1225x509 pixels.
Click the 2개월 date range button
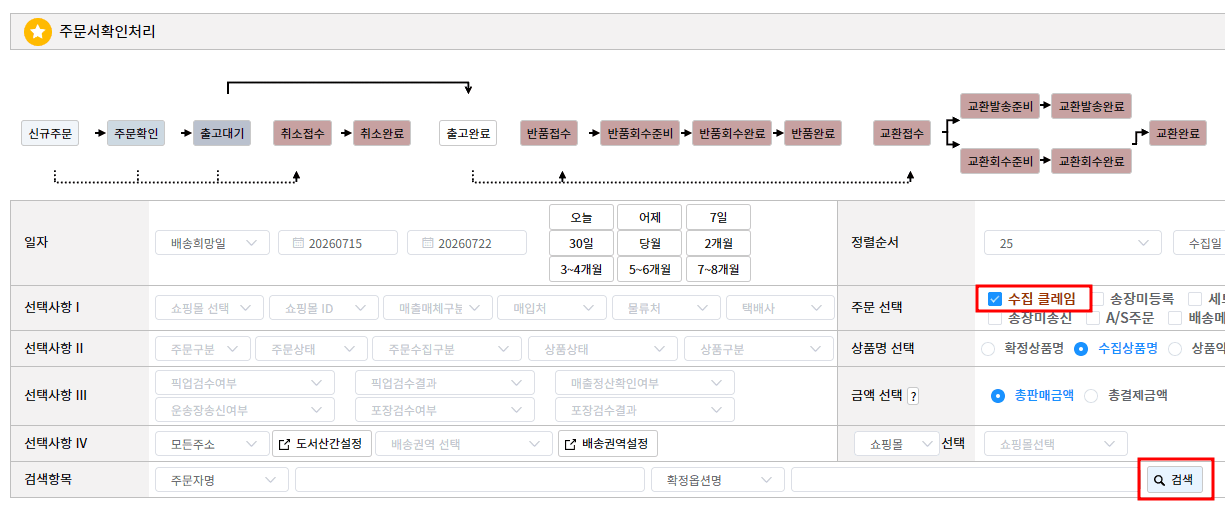[718, 243]
